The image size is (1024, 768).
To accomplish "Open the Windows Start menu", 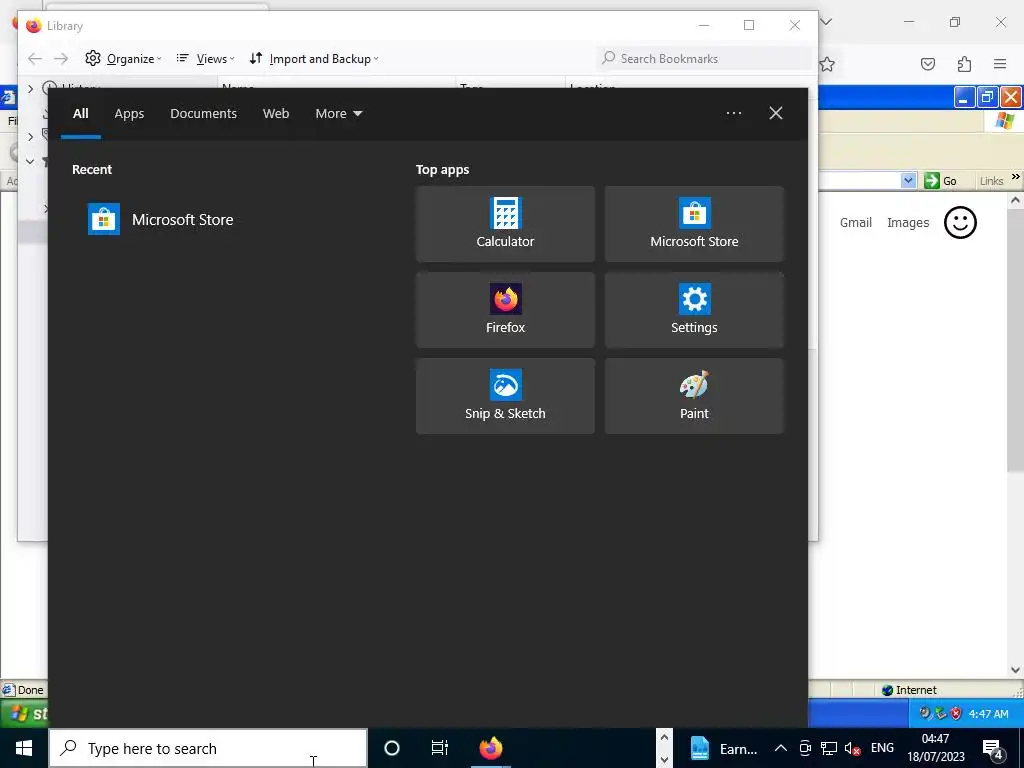I will tap(24, 748).
